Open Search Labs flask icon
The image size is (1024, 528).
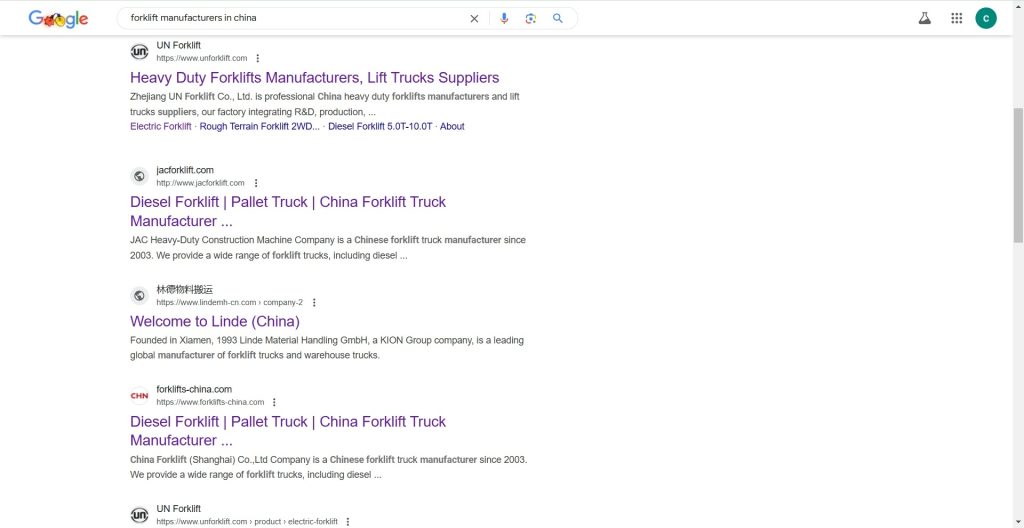924,18
